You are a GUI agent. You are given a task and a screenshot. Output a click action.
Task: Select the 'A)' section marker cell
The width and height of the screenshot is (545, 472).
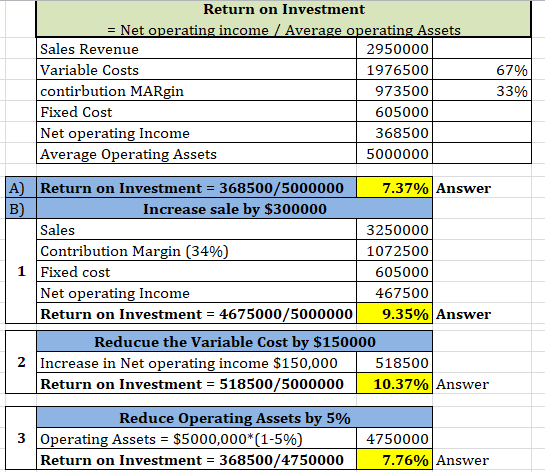[x=21, y=187]
